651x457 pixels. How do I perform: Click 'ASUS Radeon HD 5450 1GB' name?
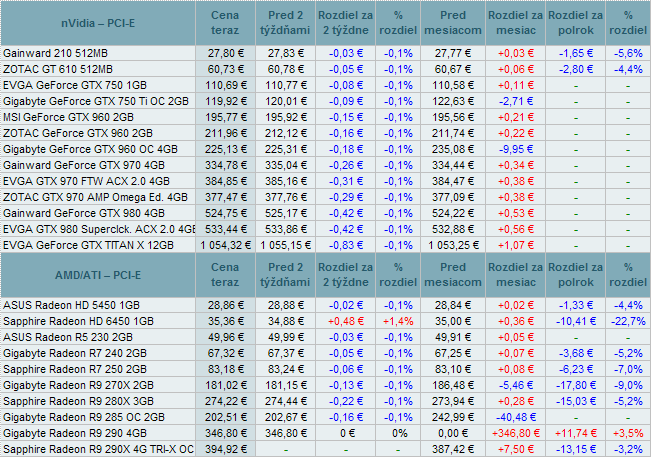pyautogui.click(x=71, y=305)
